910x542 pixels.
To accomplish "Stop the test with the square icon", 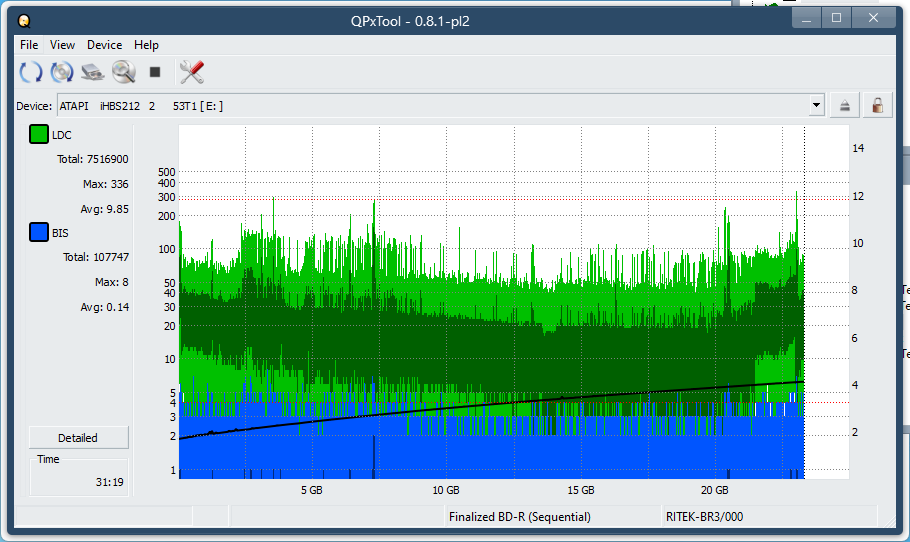I will (154, 72).
